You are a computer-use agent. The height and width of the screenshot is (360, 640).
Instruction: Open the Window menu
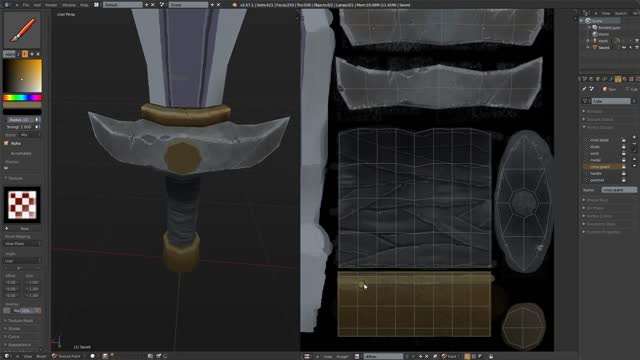pos(69,5)
